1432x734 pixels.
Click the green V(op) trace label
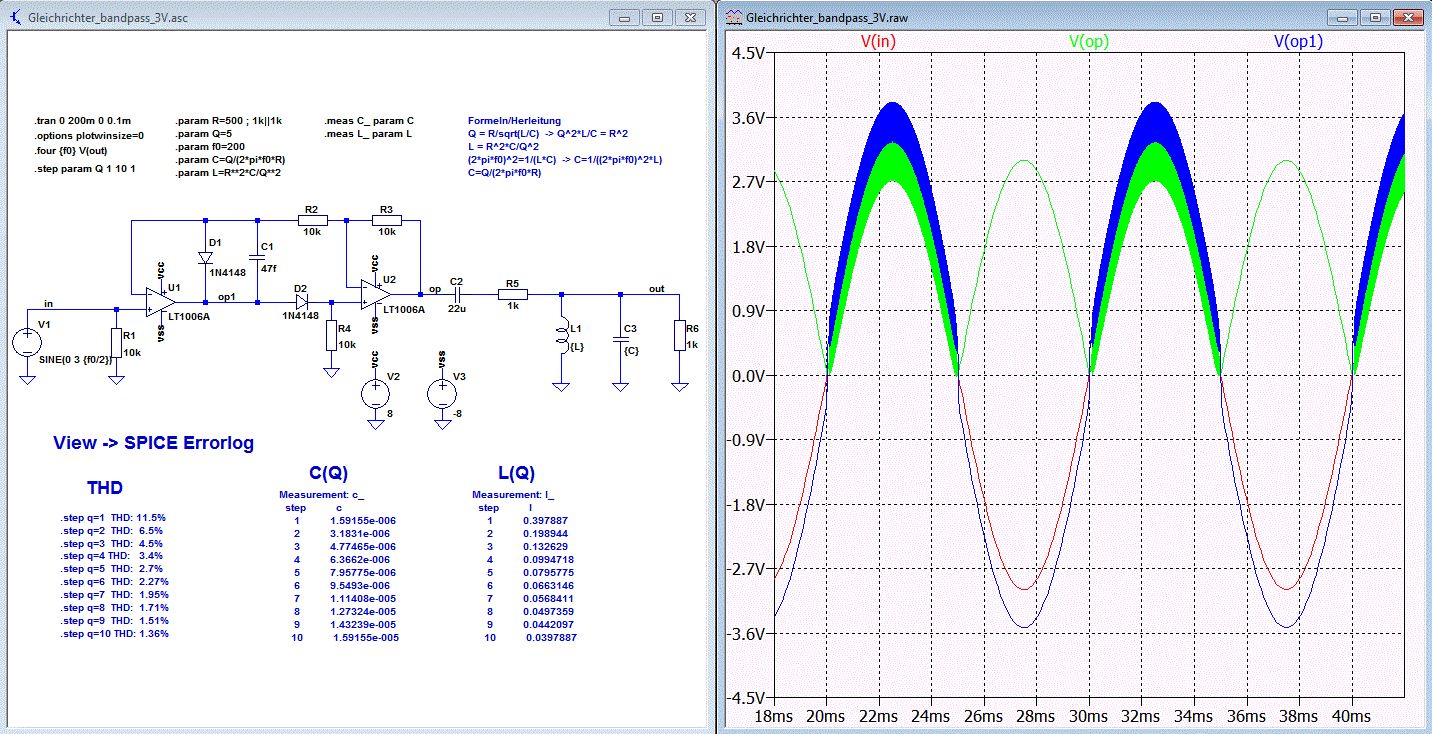pos(1089,42)
